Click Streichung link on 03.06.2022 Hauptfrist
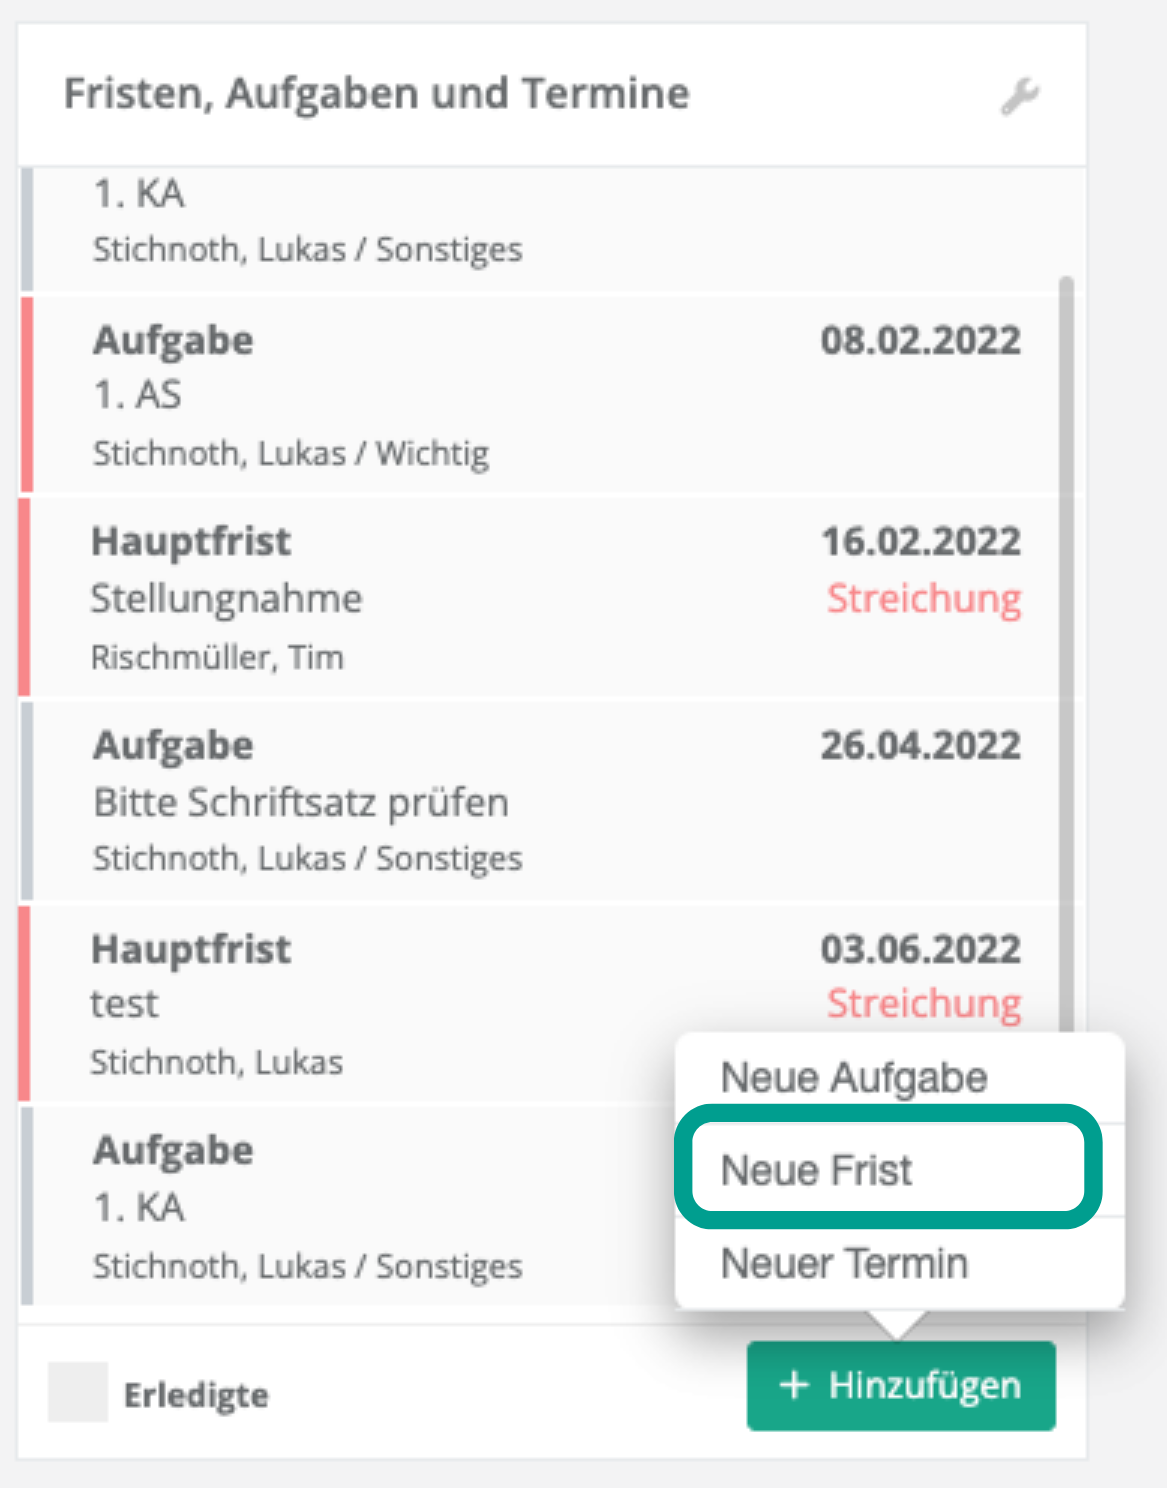 923,1003
